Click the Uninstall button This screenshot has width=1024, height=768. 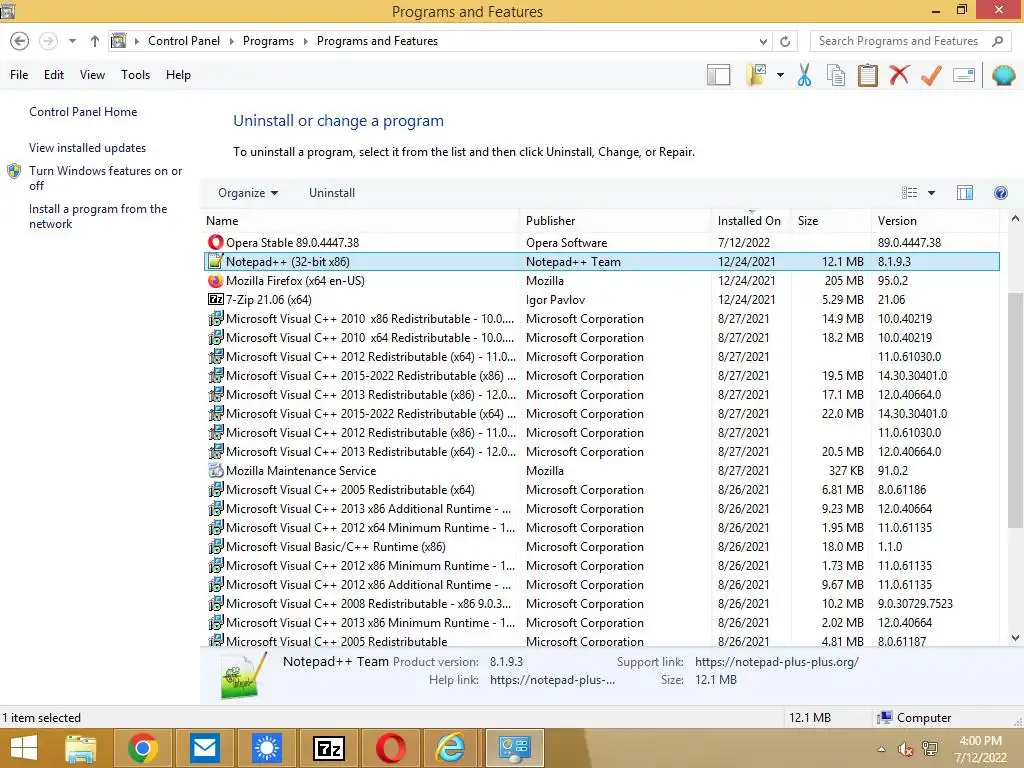tap(332, 193)
